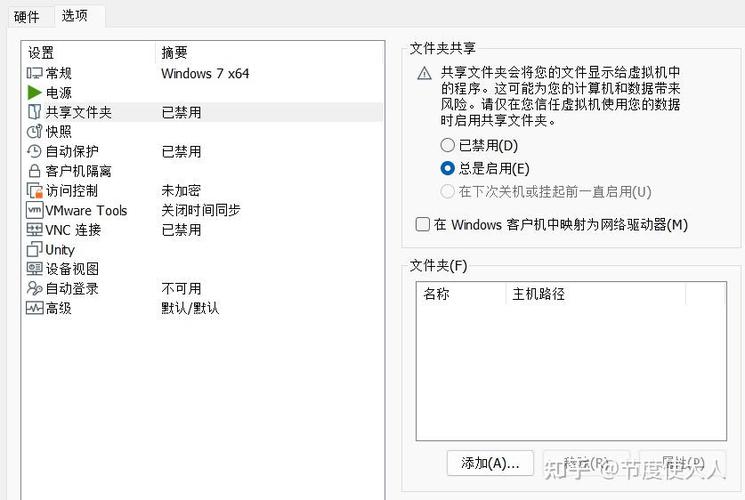Viewport: 745px width, 500px height.
Task: Click the 未加密 summary text
Action: [x=181, y=191]
